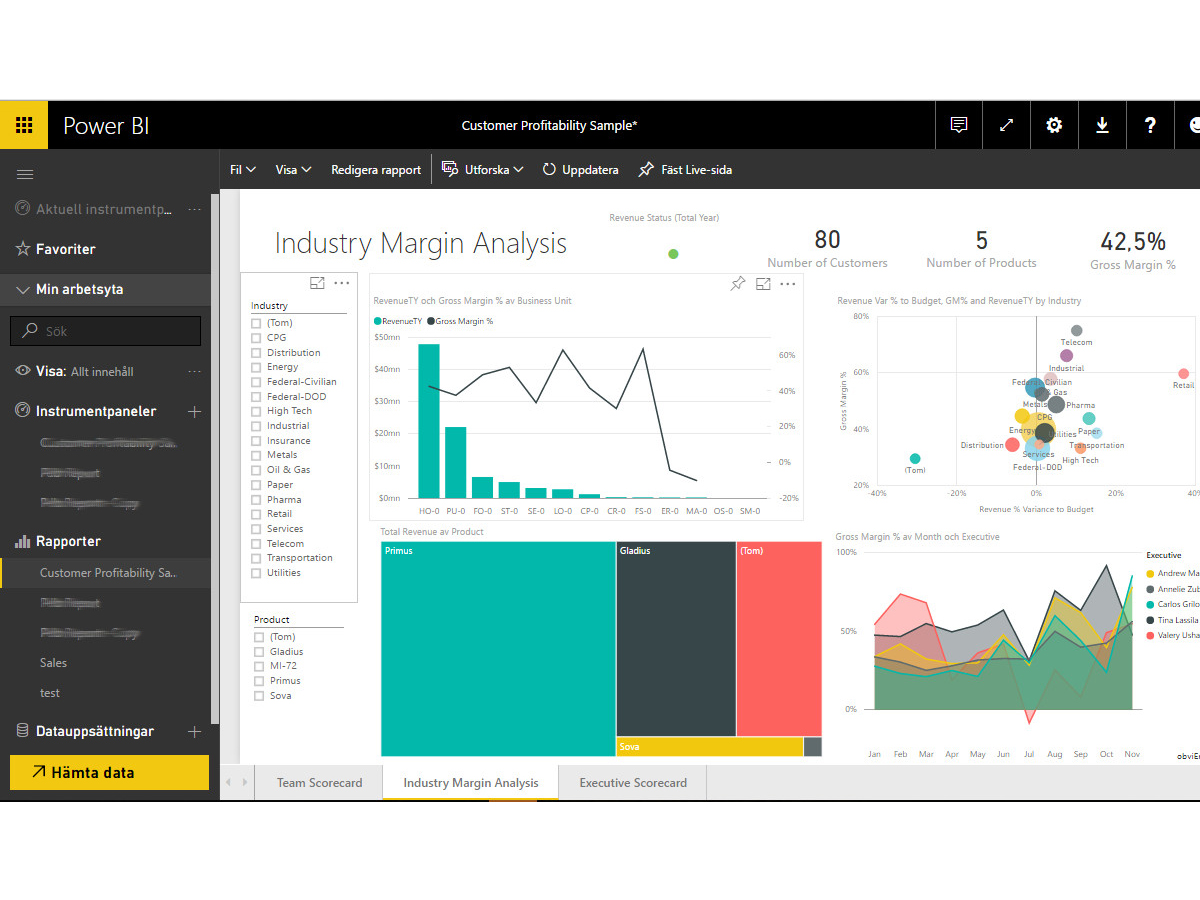Switch to the Executive Scorecard tab
Screen dimensions: 1200x900
coord(633,783)
